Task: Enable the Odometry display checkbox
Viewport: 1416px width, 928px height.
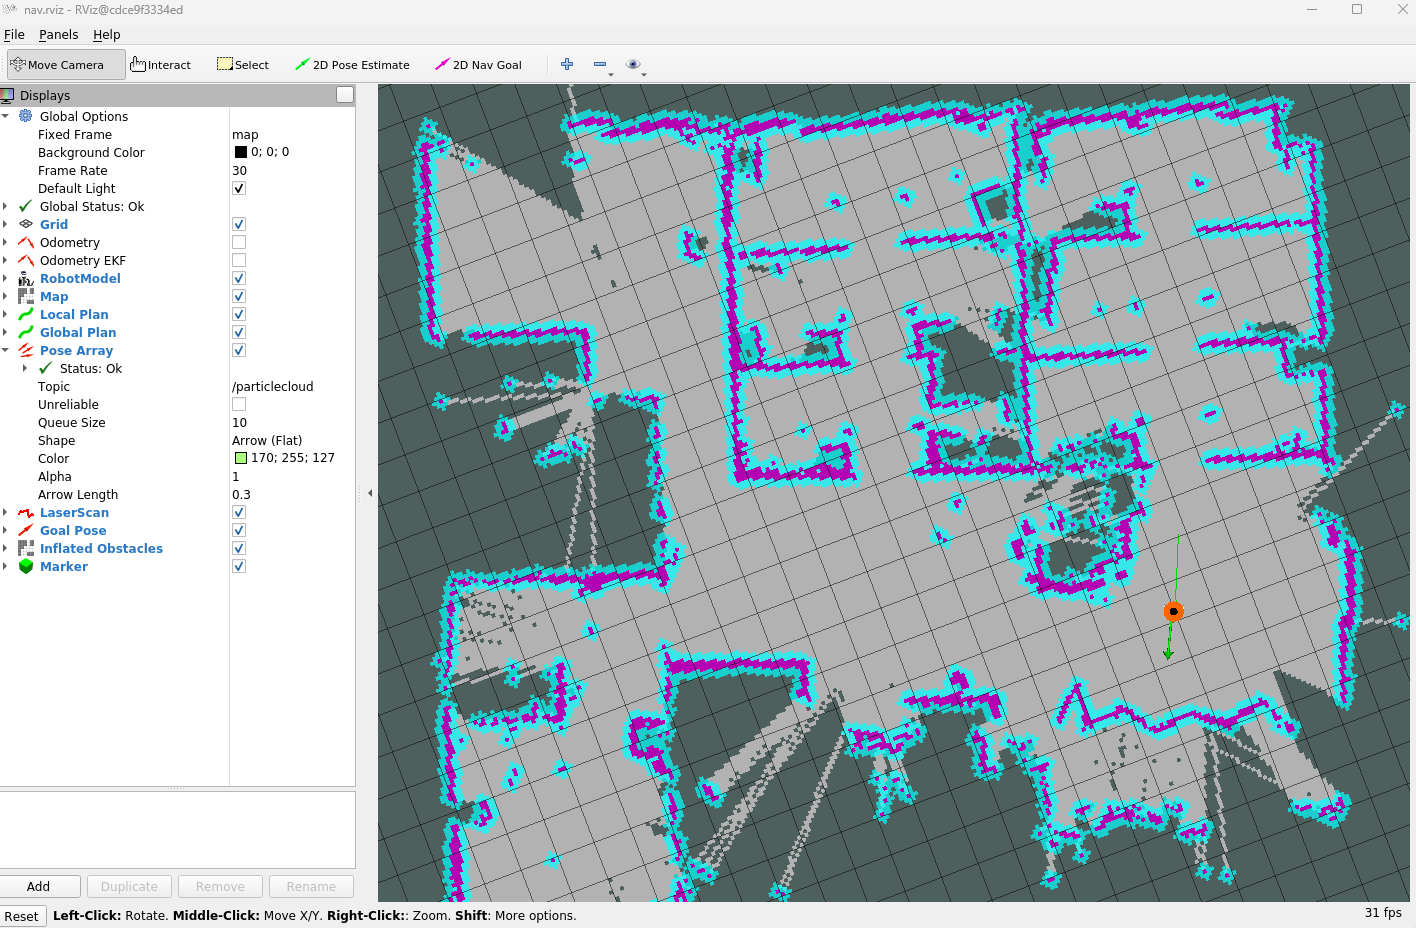Action: 239,242
